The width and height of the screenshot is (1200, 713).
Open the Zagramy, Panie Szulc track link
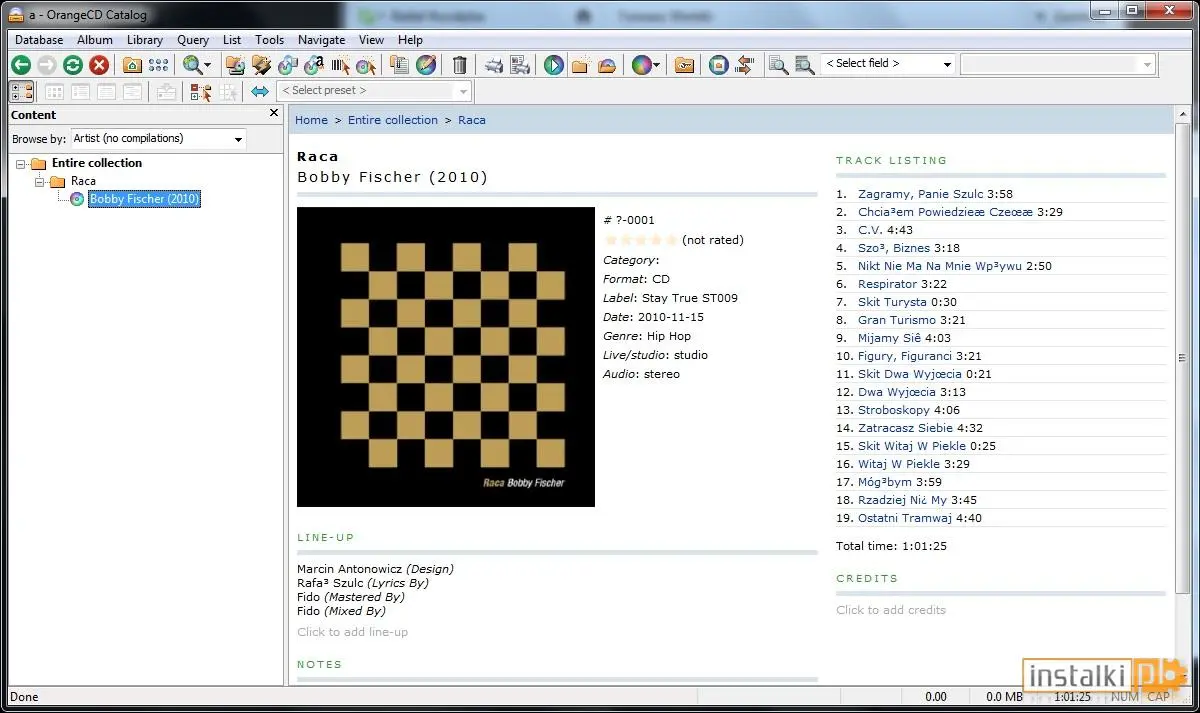921,194
